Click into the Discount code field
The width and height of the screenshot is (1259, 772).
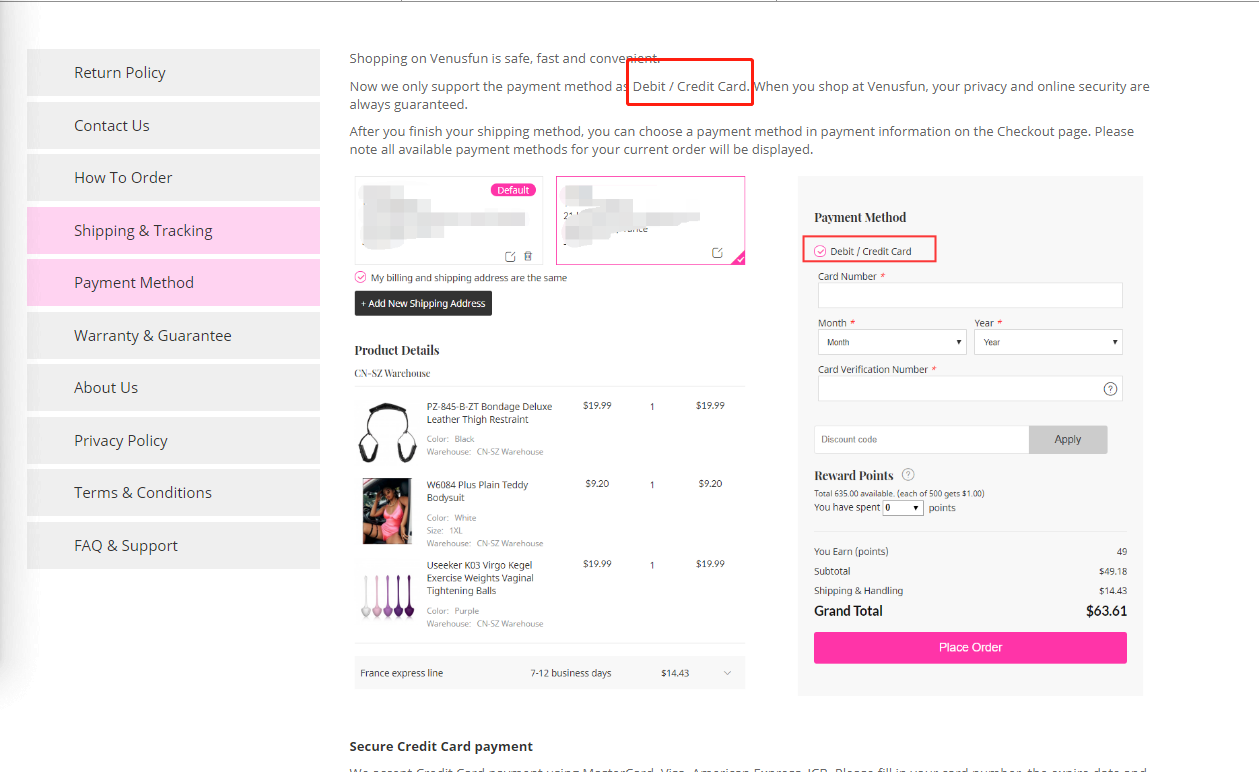pyautogui.click(x=921, y=439)
